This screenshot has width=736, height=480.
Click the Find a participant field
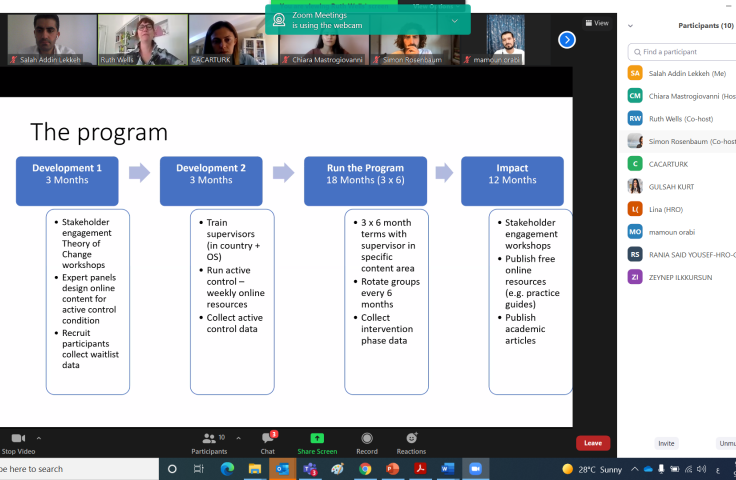tap(682, 52)
